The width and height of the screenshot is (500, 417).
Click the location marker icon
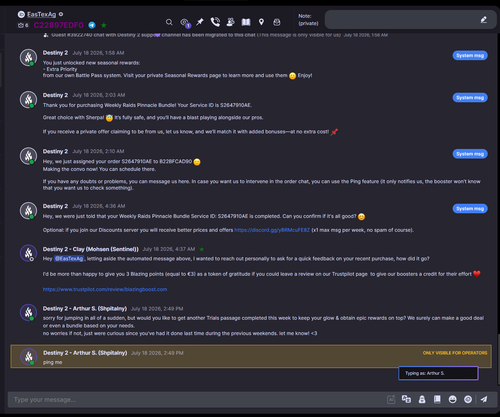(261, 22)
